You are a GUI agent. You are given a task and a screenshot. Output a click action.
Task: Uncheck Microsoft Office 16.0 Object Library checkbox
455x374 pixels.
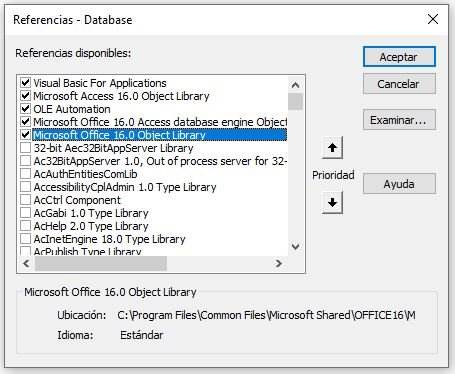coord(25,135)
